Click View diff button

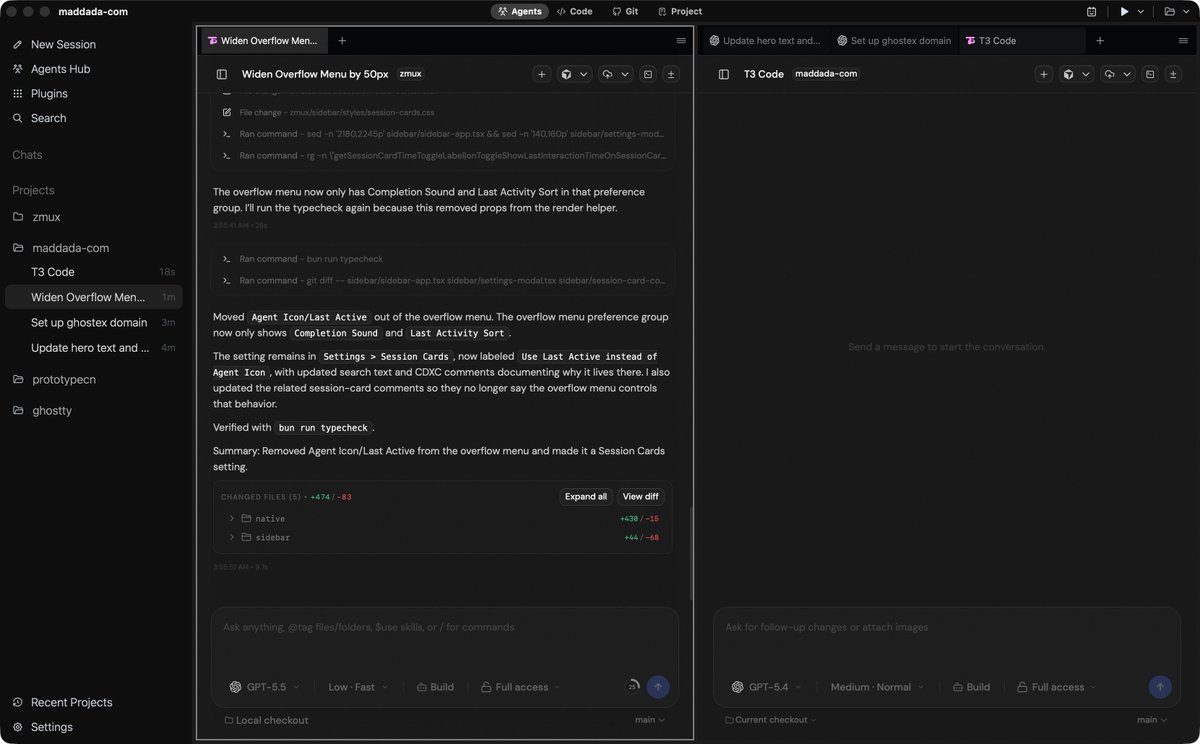pos(640,497)
